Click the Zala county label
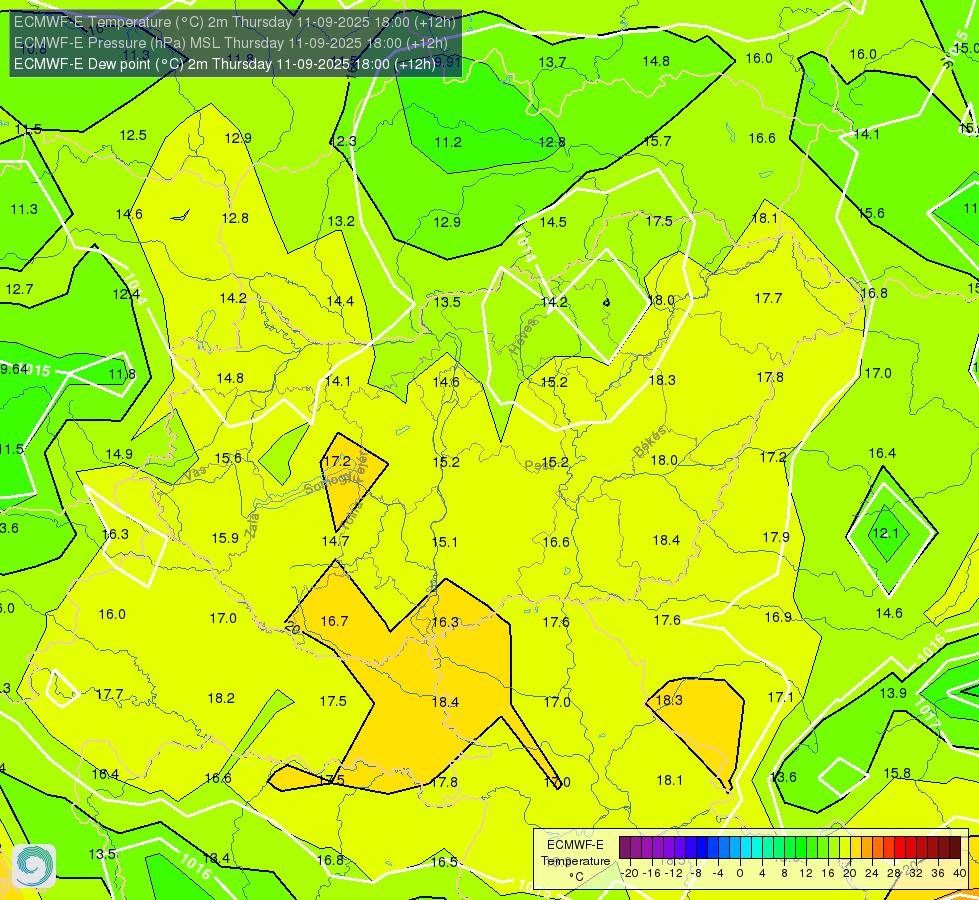The width and height of the screenshot is (979, 900). (x=253, y=525)
